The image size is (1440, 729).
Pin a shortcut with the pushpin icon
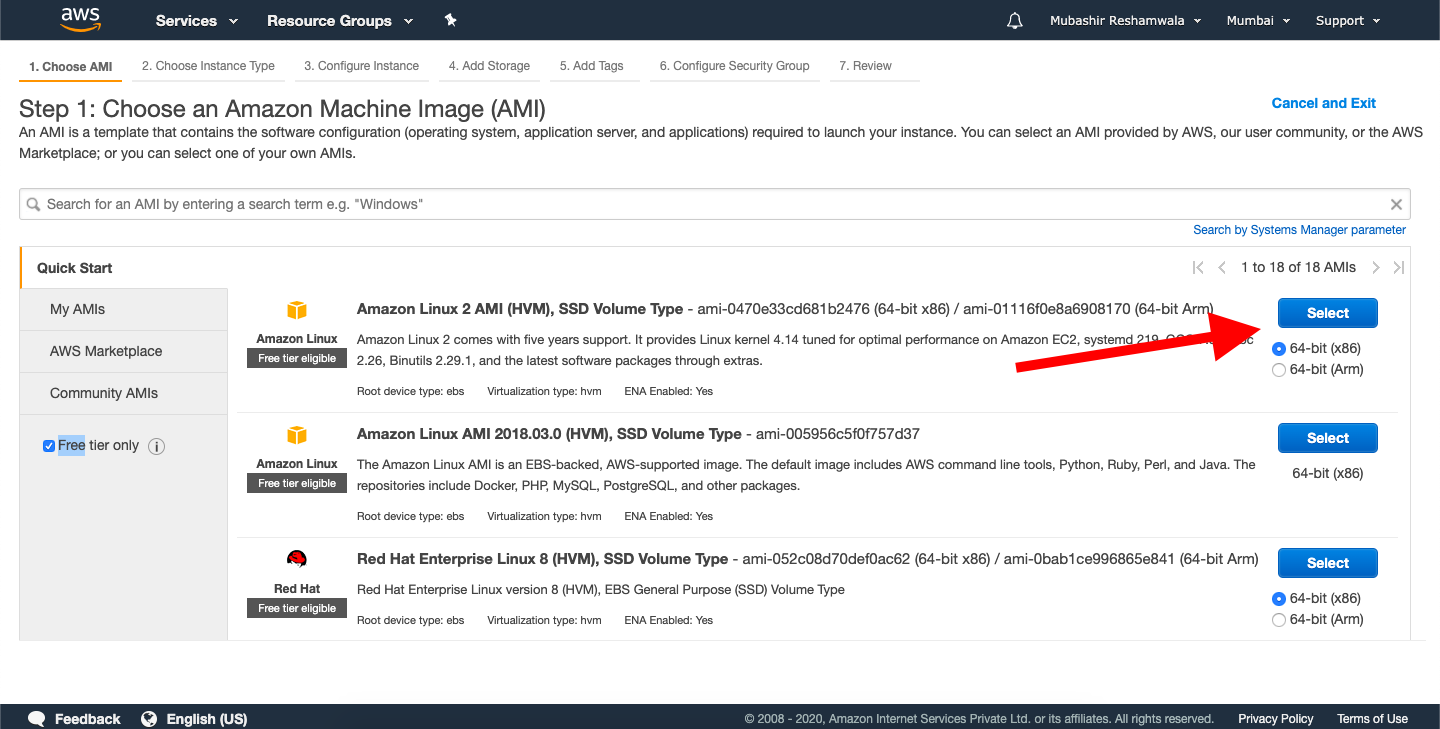(450, 20)
